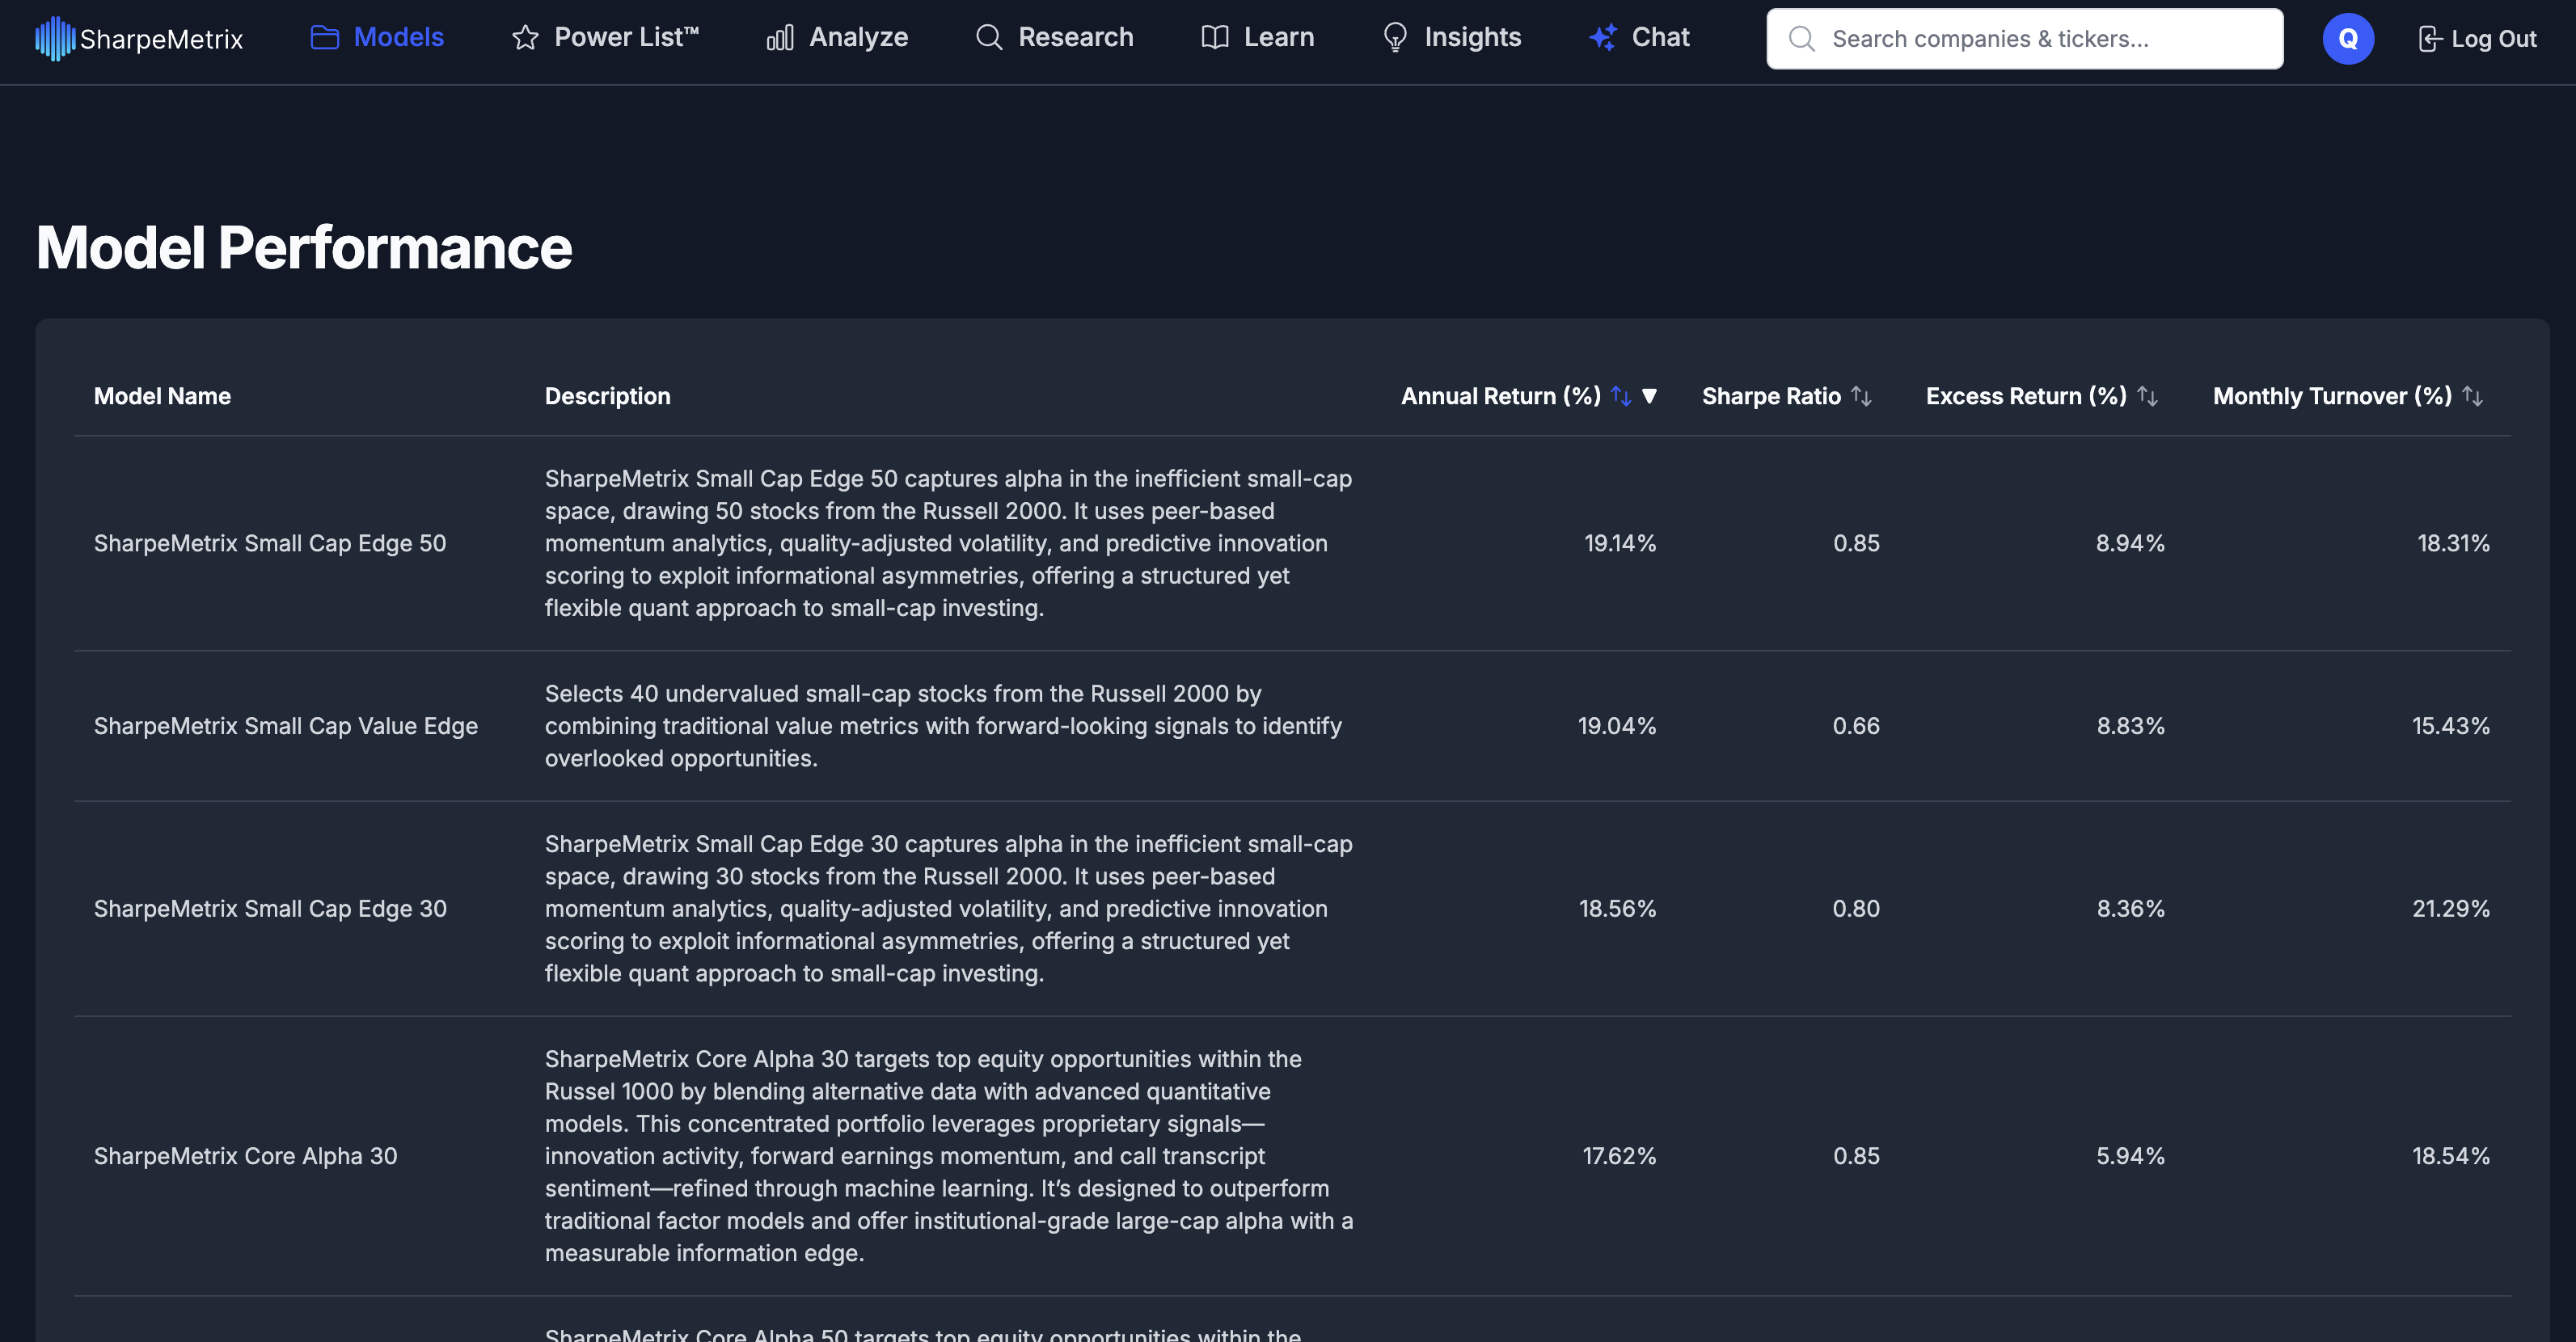Toggle sort order on Monthly Turnover column
This screenshot has width=2576, height=1342.
pos(2473,395)
